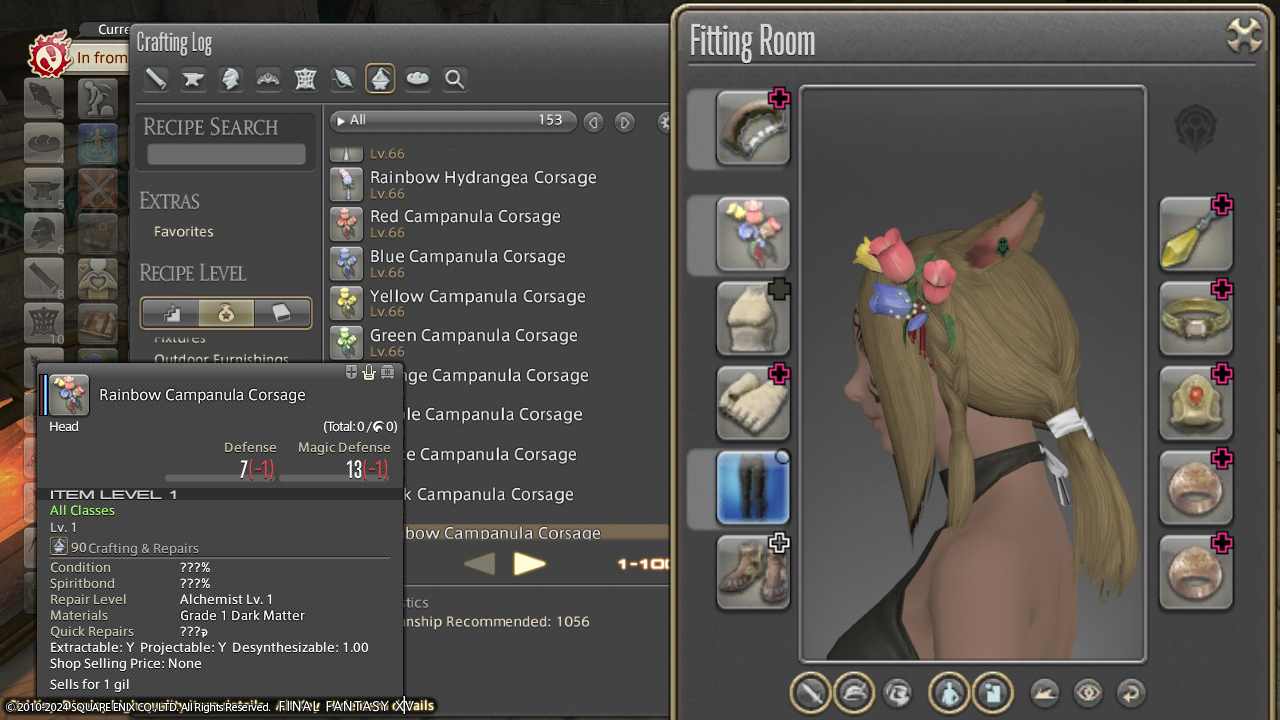Select the Culinarian class icon

tap(417, 79)
